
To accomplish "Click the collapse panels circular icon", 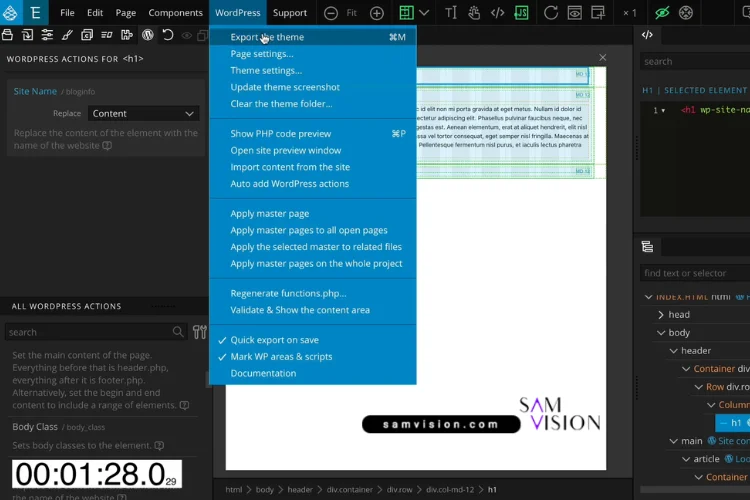I will click(x=686, y=13).
